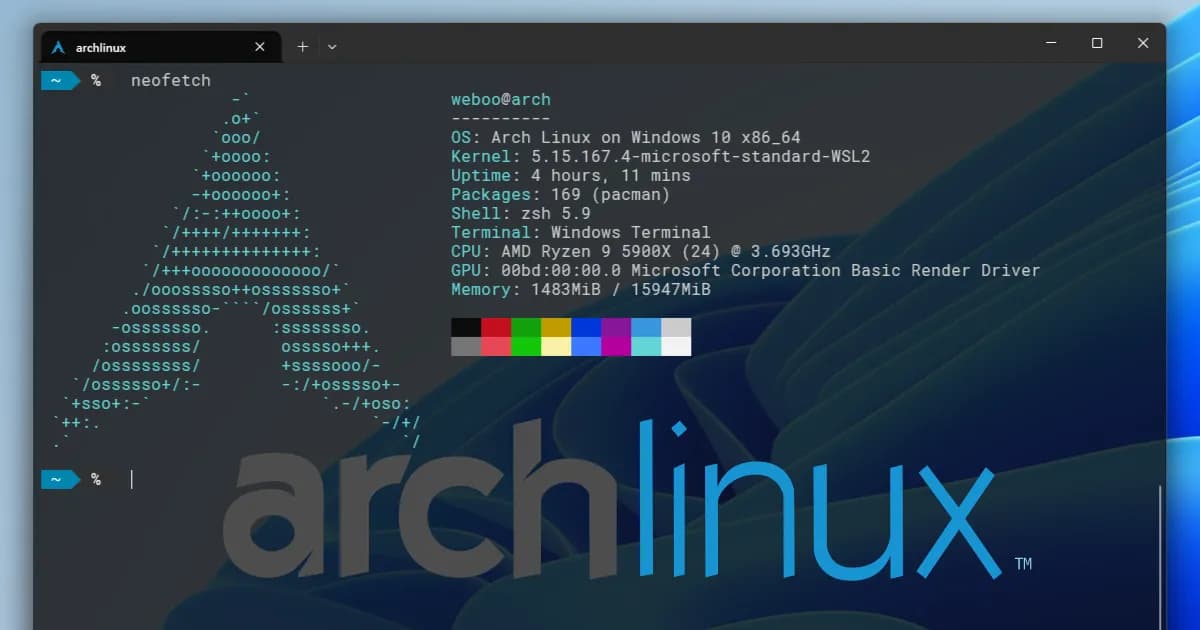This screenshot has height=630, width=1200.
Task: Minimize the Windows Terminal window
Action: click(x=1051, y=43)
